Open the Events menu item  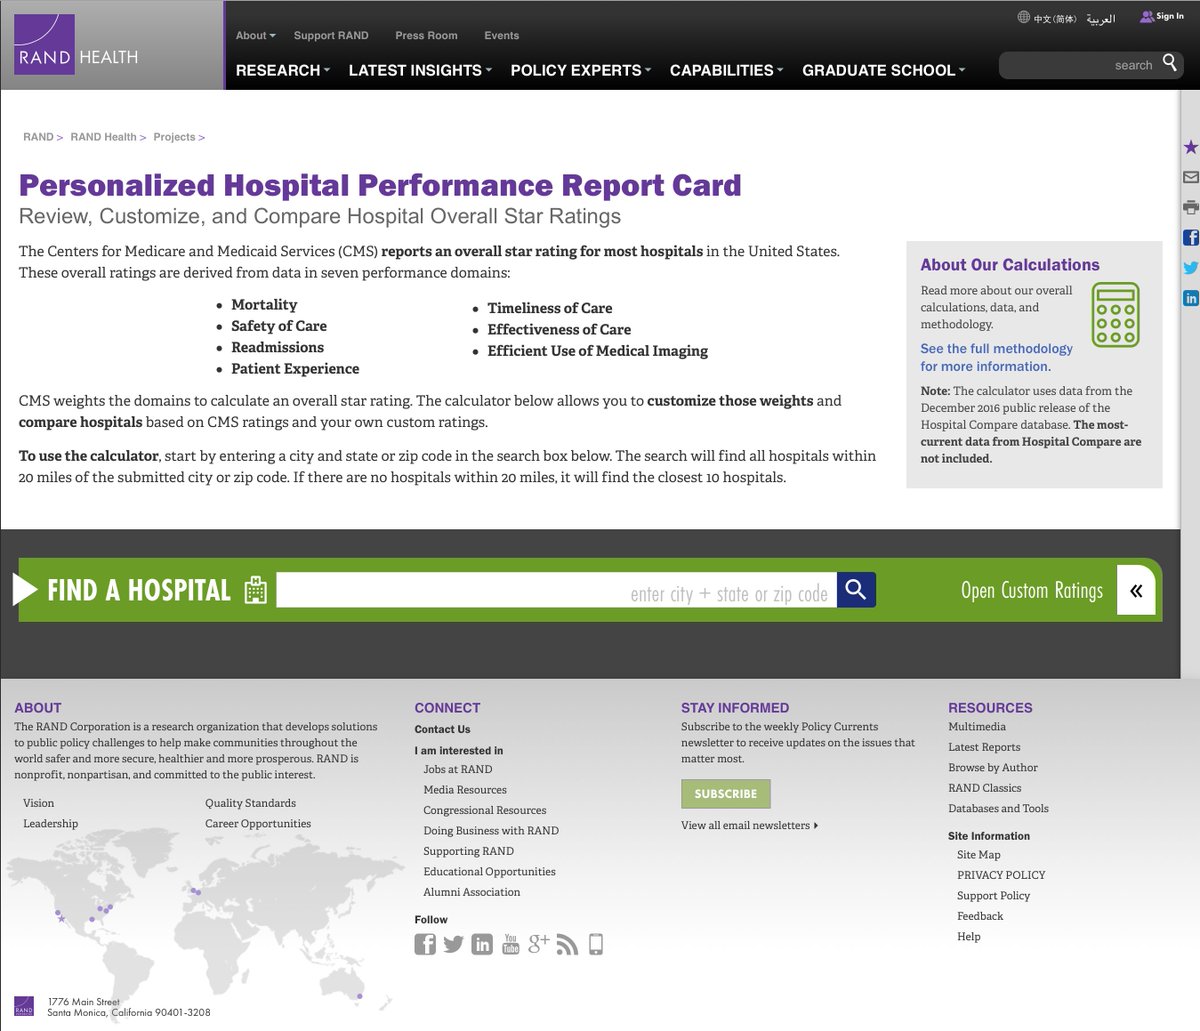pyautogui.click(x=502, y=35)
